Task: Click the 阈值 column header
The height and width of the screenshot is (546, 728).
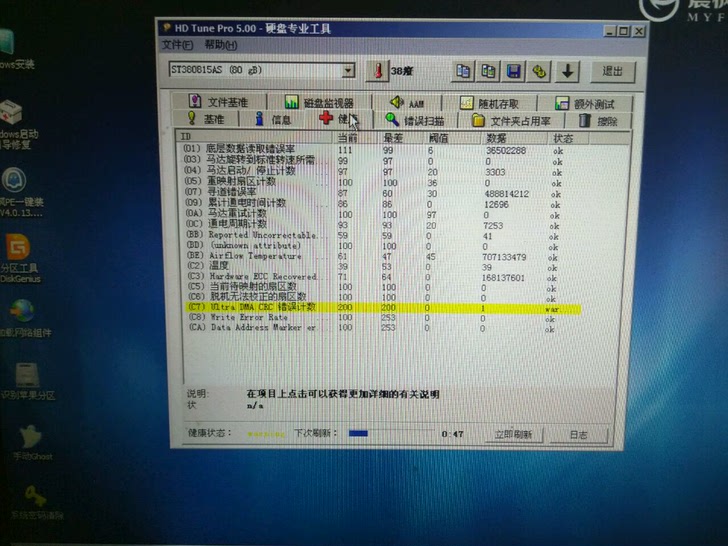Action: [x=452, y=138]
